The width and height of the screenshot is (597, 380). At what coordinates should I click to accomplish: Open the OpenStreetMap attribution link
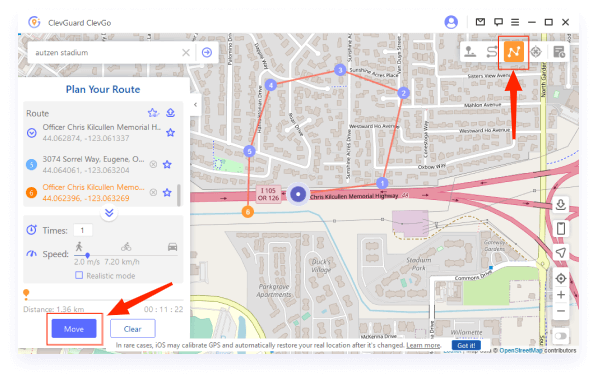point(521,350)
